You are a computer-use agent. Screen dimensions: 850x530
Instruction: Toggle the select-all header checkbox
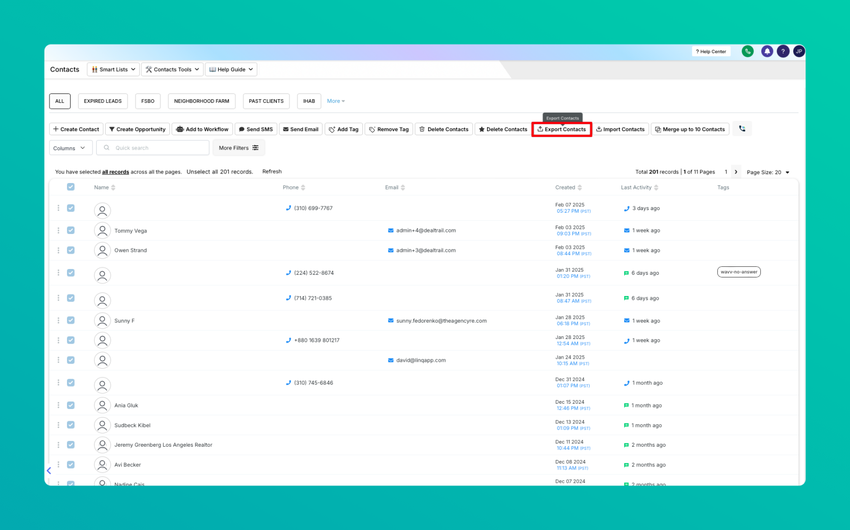point(70,187)
